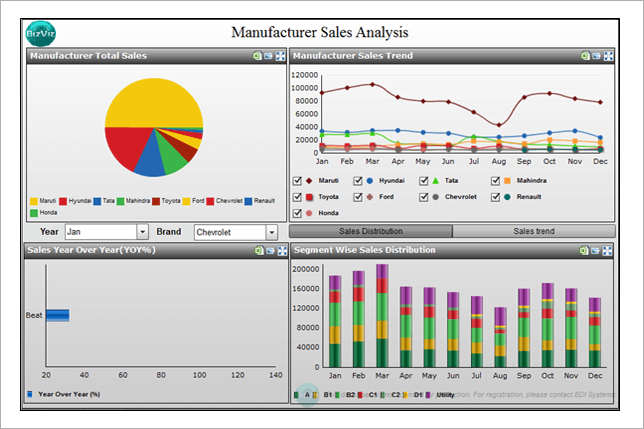Click middle window icon in Sales Year Over Year header
Screen dimensions: 644x429
[270, 250]
